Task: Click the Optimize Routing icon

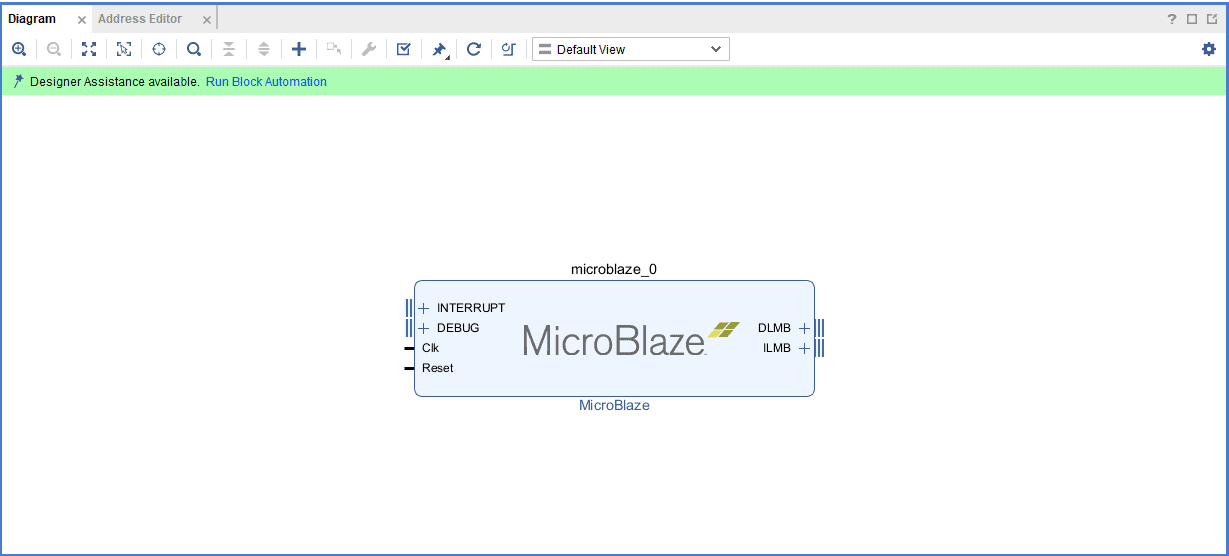Action: coord(508,49)
